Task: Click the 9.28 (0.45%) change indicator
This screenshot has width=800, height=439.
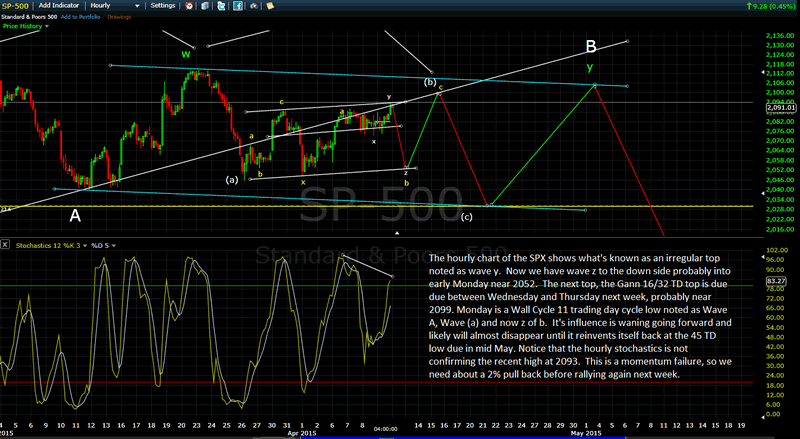Action: 770,6
